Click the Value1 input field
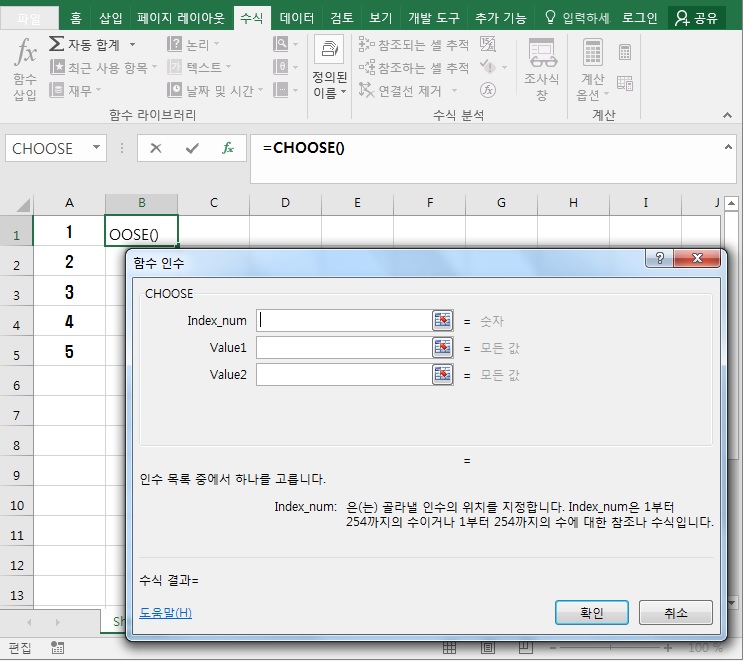The width and height of the screenshot is (743, 661). [344, 348]
